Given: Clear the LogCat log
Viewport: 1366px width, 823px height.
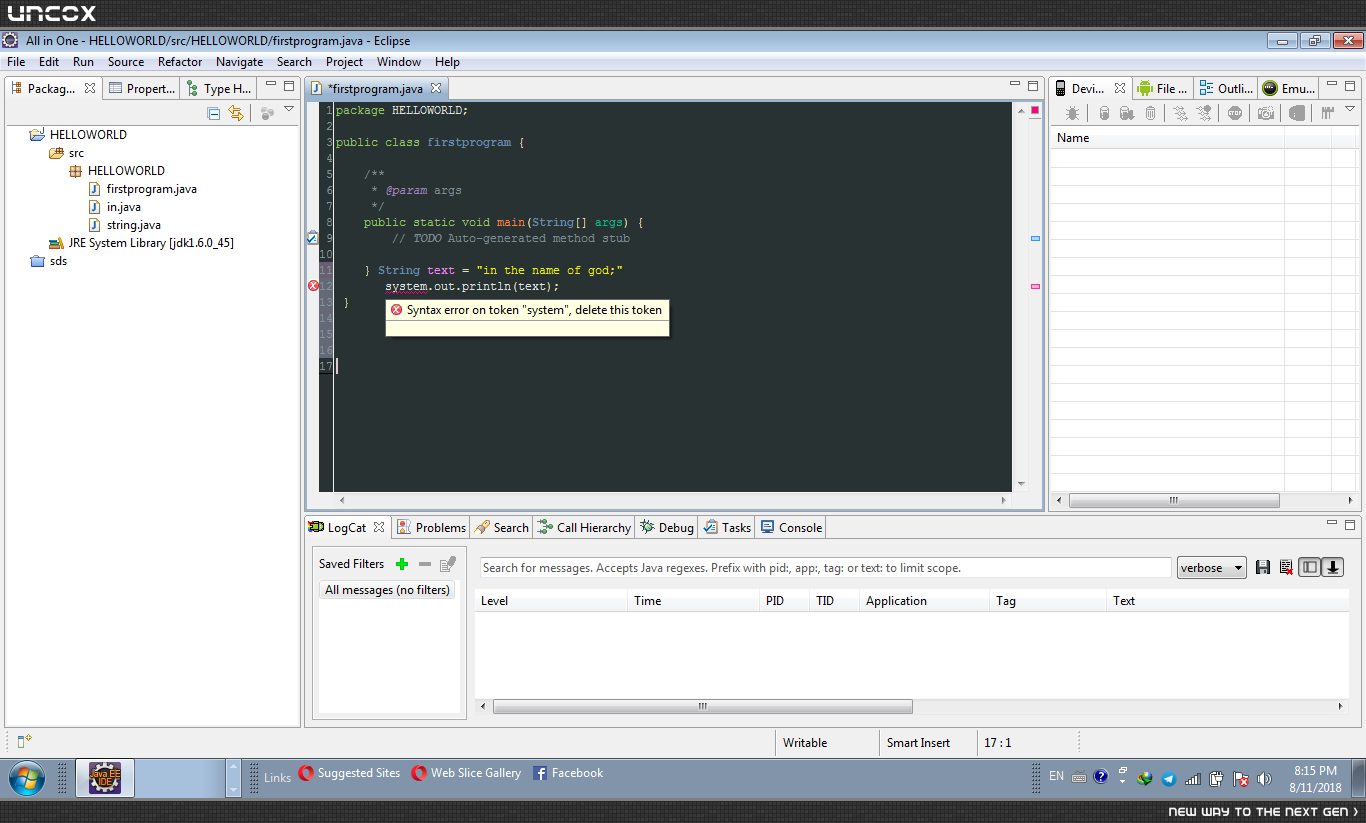Looking at the screenshot, I should pyautogui.click(x=1286, y=567).
